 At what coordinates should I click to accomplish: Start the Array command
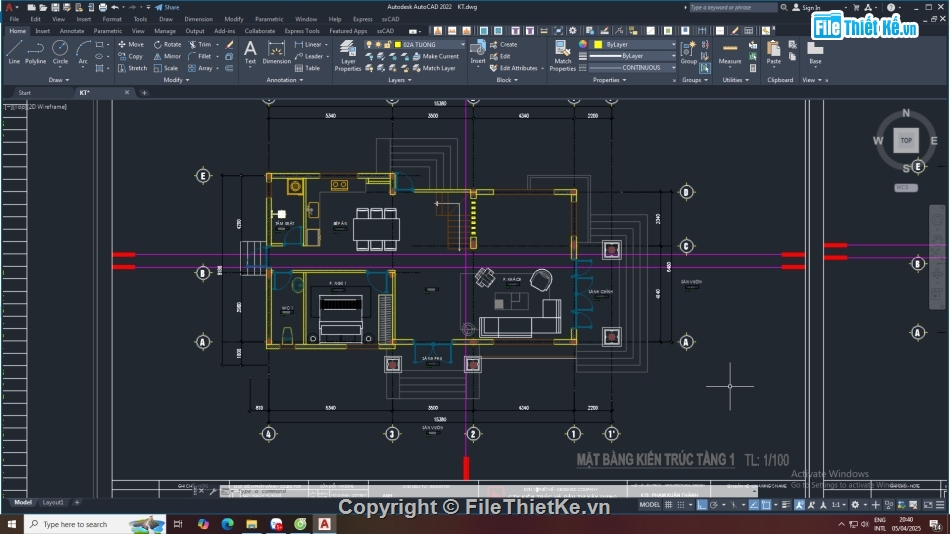(201, 68)
